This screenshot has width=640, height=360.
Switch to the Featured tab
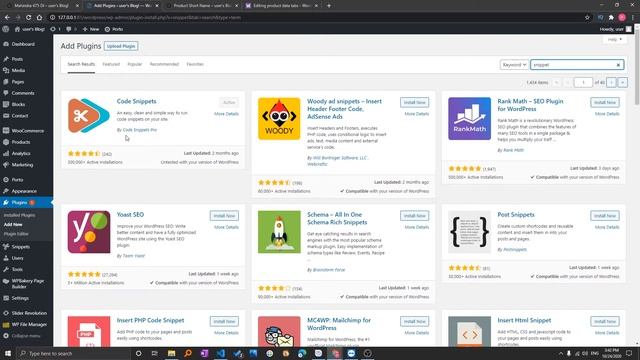click(111, 64)
